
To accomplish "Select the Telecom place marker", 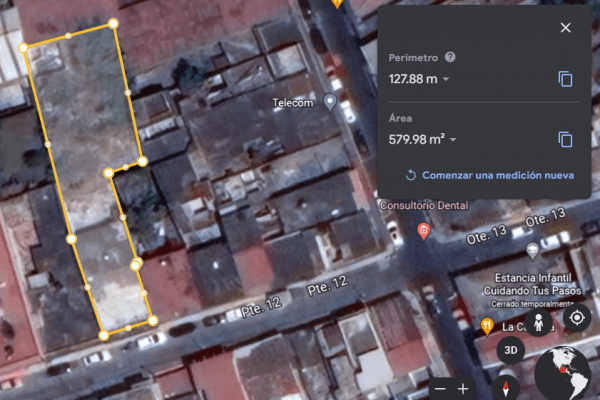I will coord(330,103).
